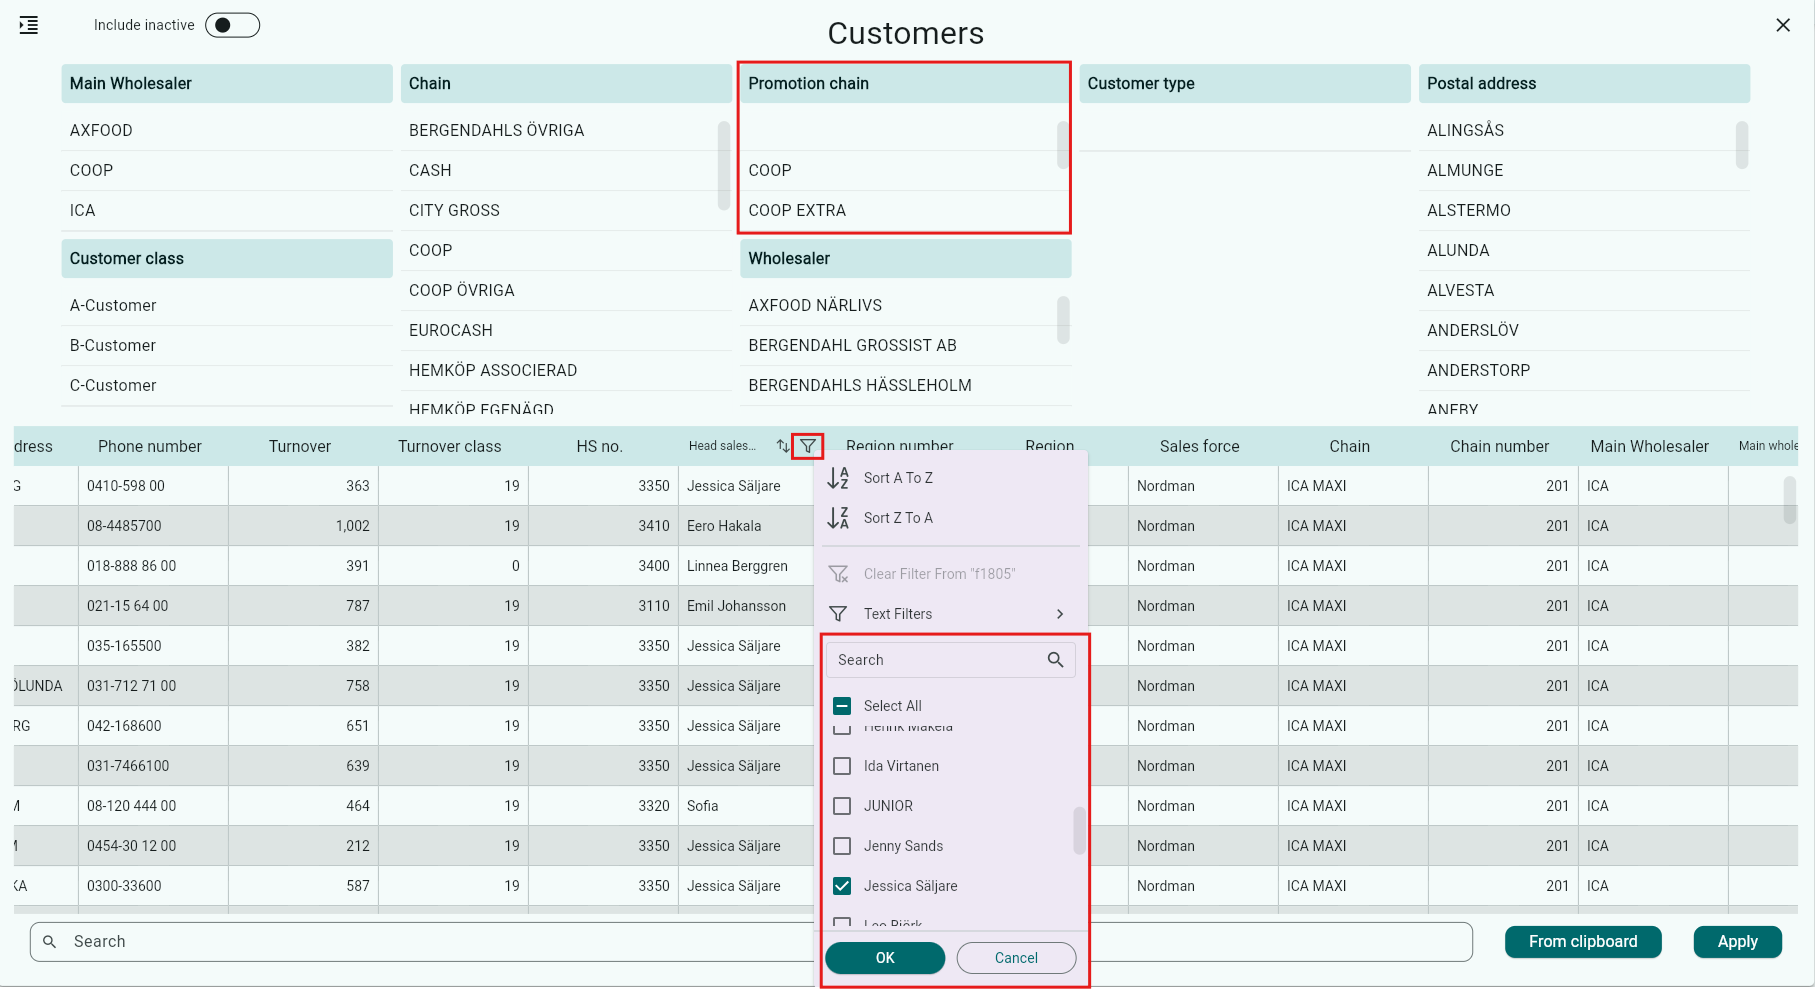
Task: Uncheck the Jessica Säljare checkbox
Action: click(842, 886)
